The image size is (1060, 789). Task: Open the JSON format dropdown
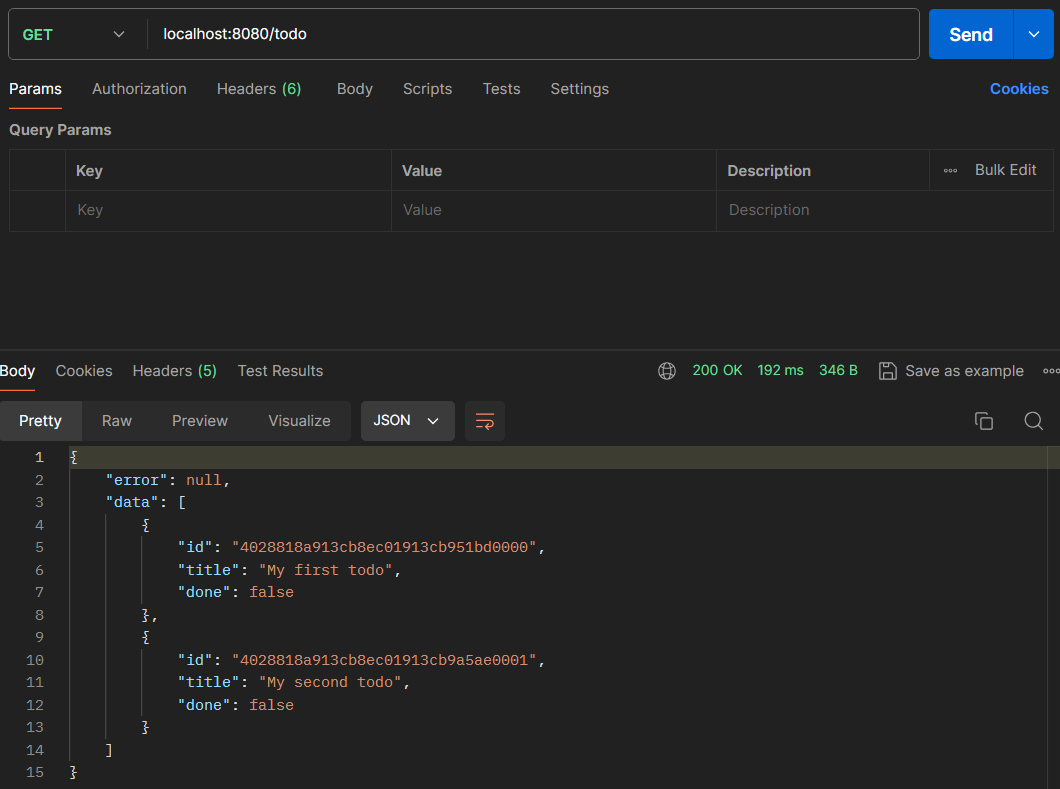(x=408, y=421)
